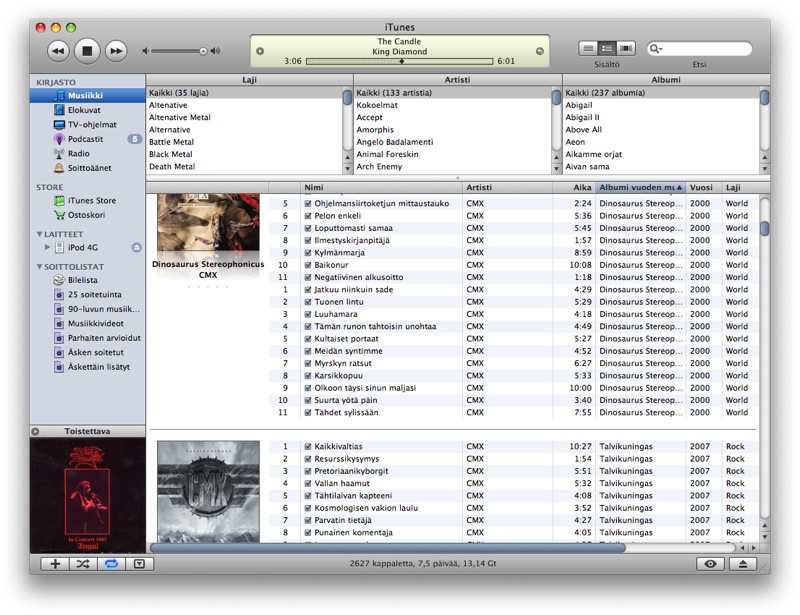Add new playlist with plus button
Viewport: 800px width, 615px height.
pos(55,563)
